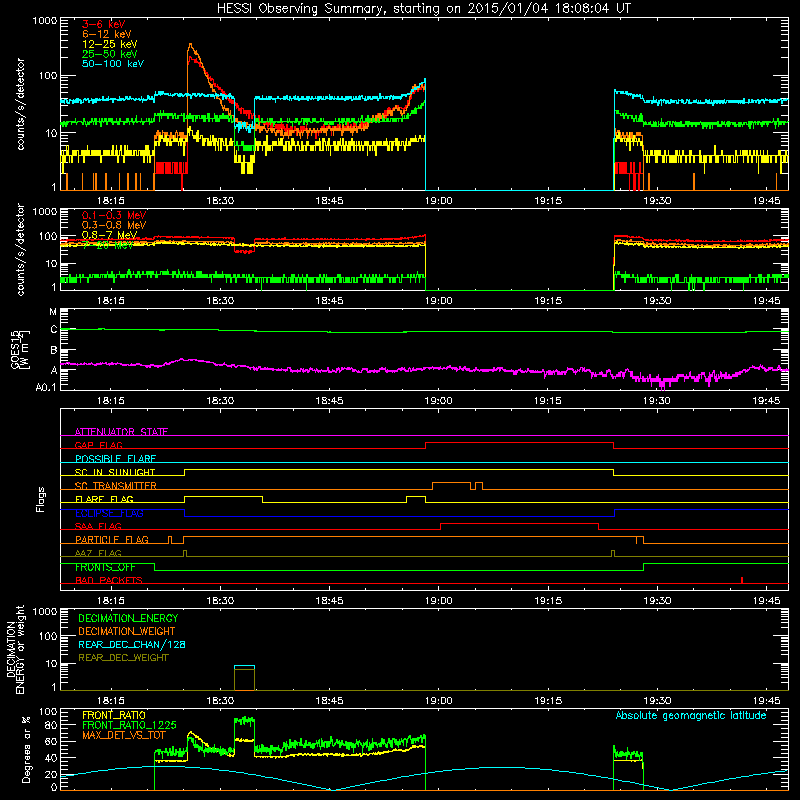Screen dimensions: 800x800
Task: Click the FLARE_FLAG label
Action: 104,499
